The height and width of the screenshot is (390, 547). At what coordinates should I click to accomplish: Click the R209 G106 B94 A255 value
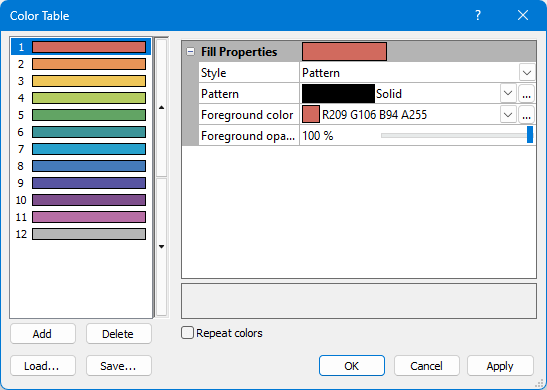point(374,115)
